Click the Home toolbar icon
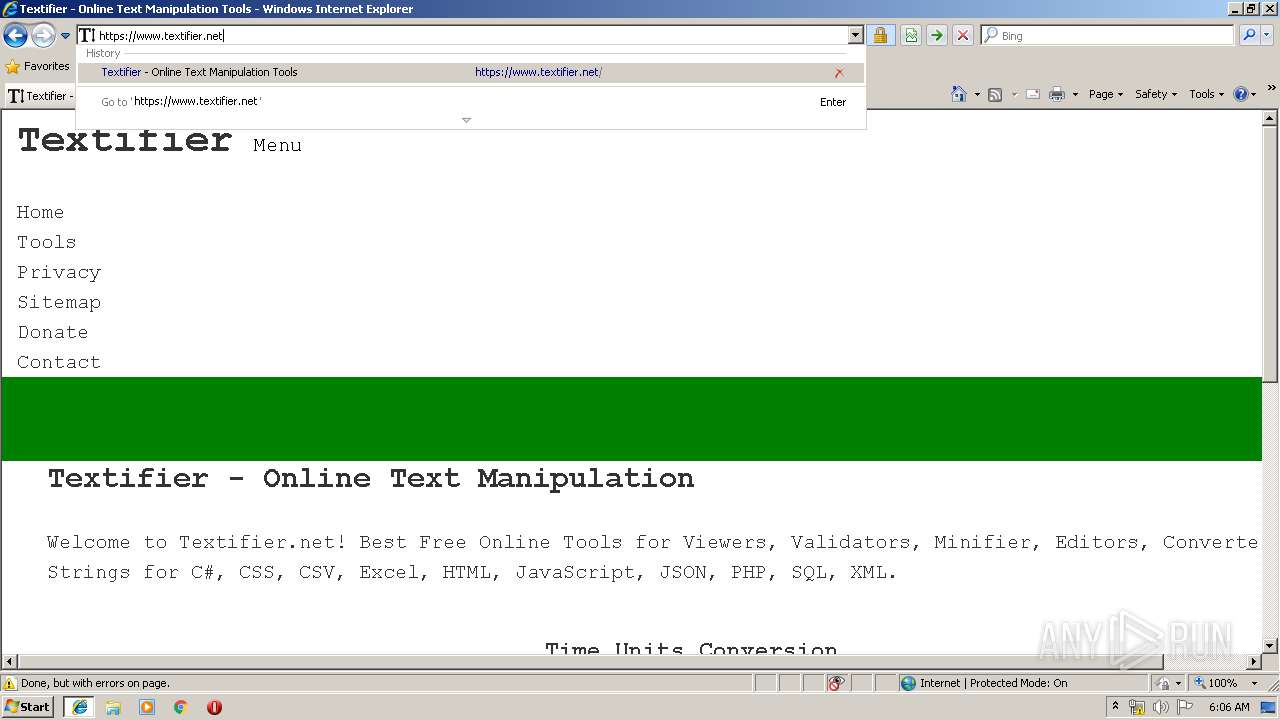Image resolution: width=1280 pixels, height=720 pixels. tap(958, 94)
